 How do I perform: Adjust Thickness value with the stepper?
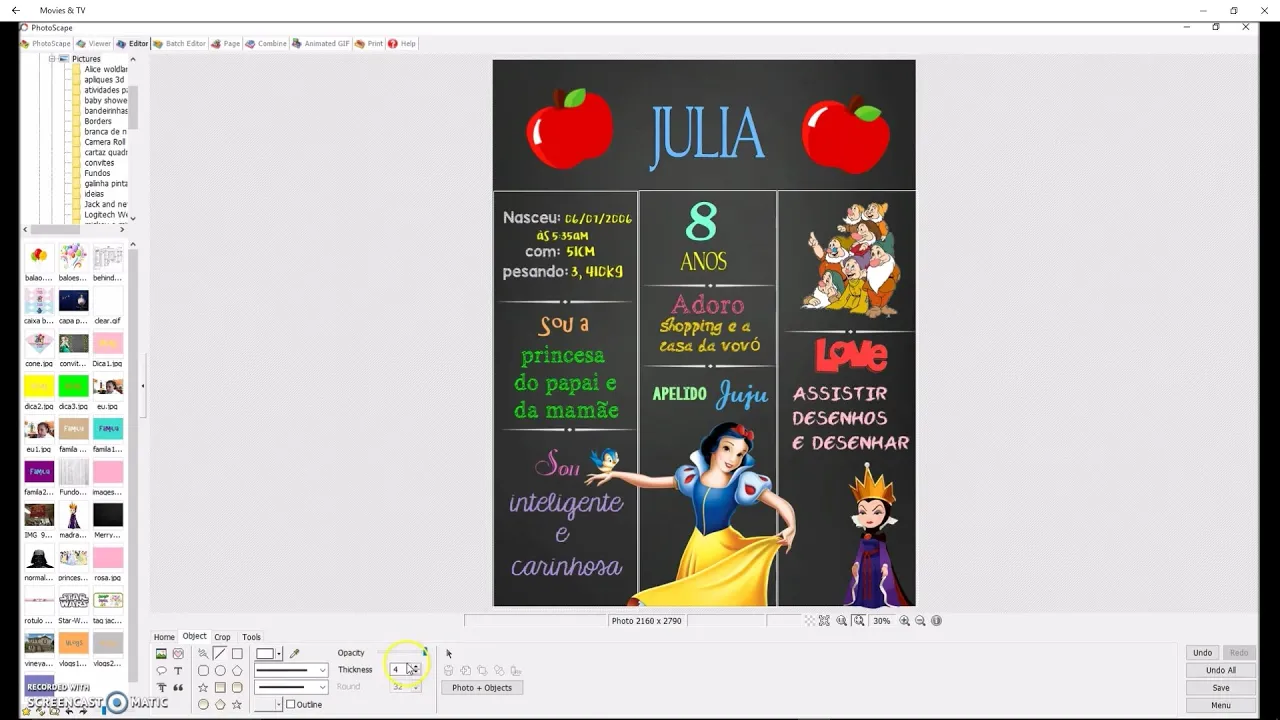pos(416,669)
